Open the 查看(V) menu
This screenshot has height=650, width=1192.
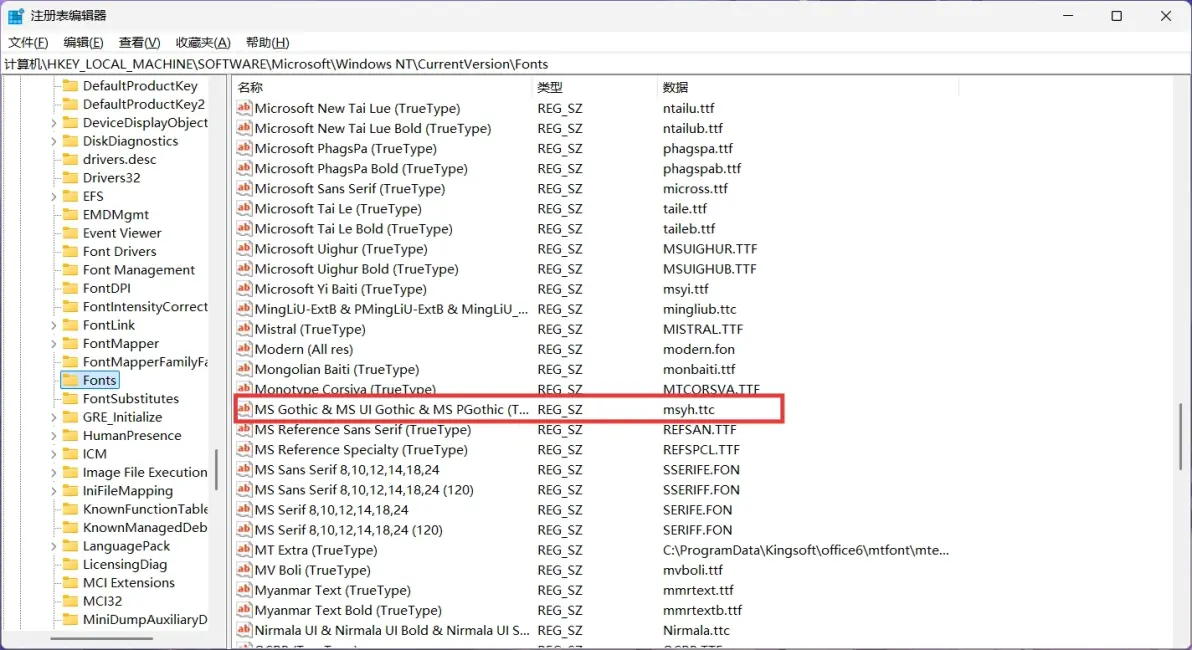(139, 43)
